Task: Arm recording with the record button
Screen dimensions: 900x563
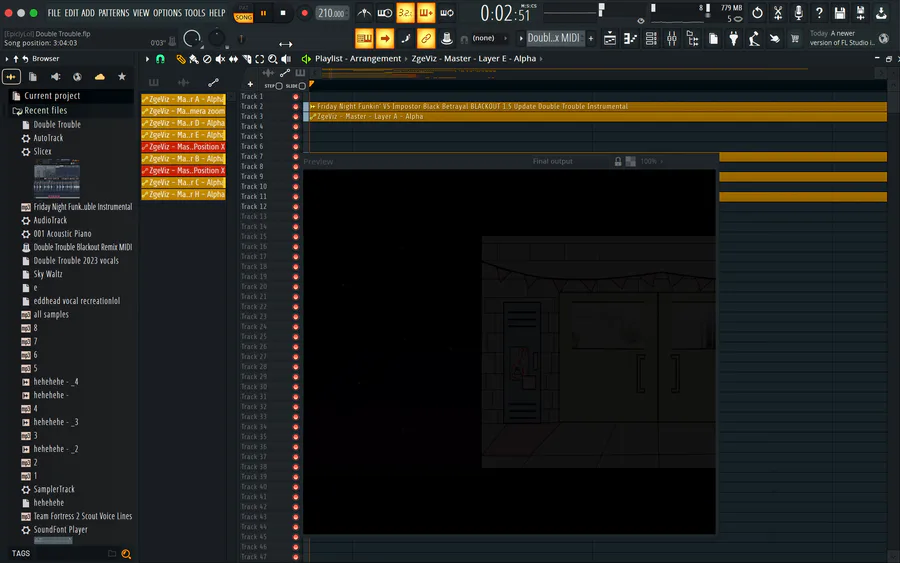Action: coord(304,13)
